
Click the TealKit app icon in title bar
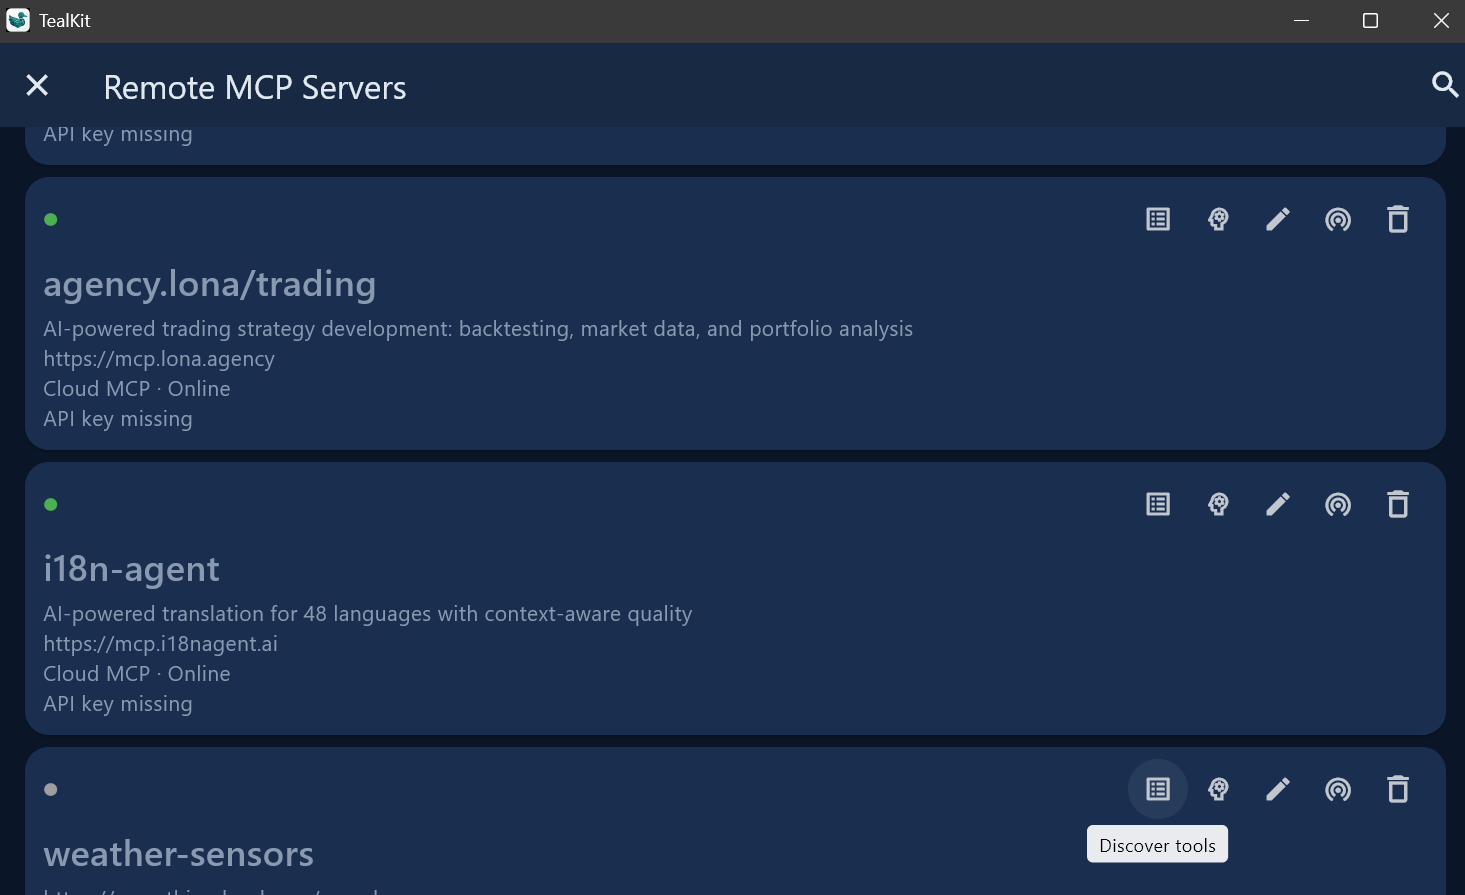(x=18, y=20)
